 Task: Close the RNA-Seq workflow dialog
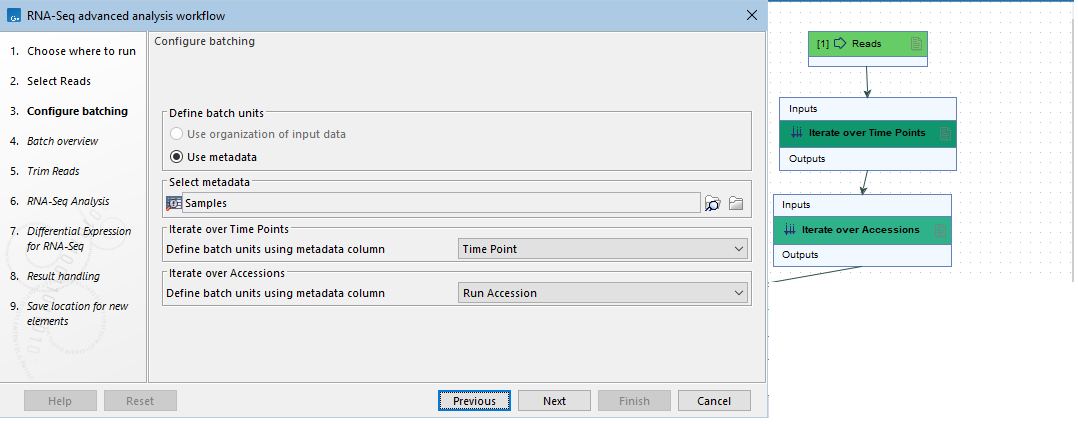pos(751,15)
